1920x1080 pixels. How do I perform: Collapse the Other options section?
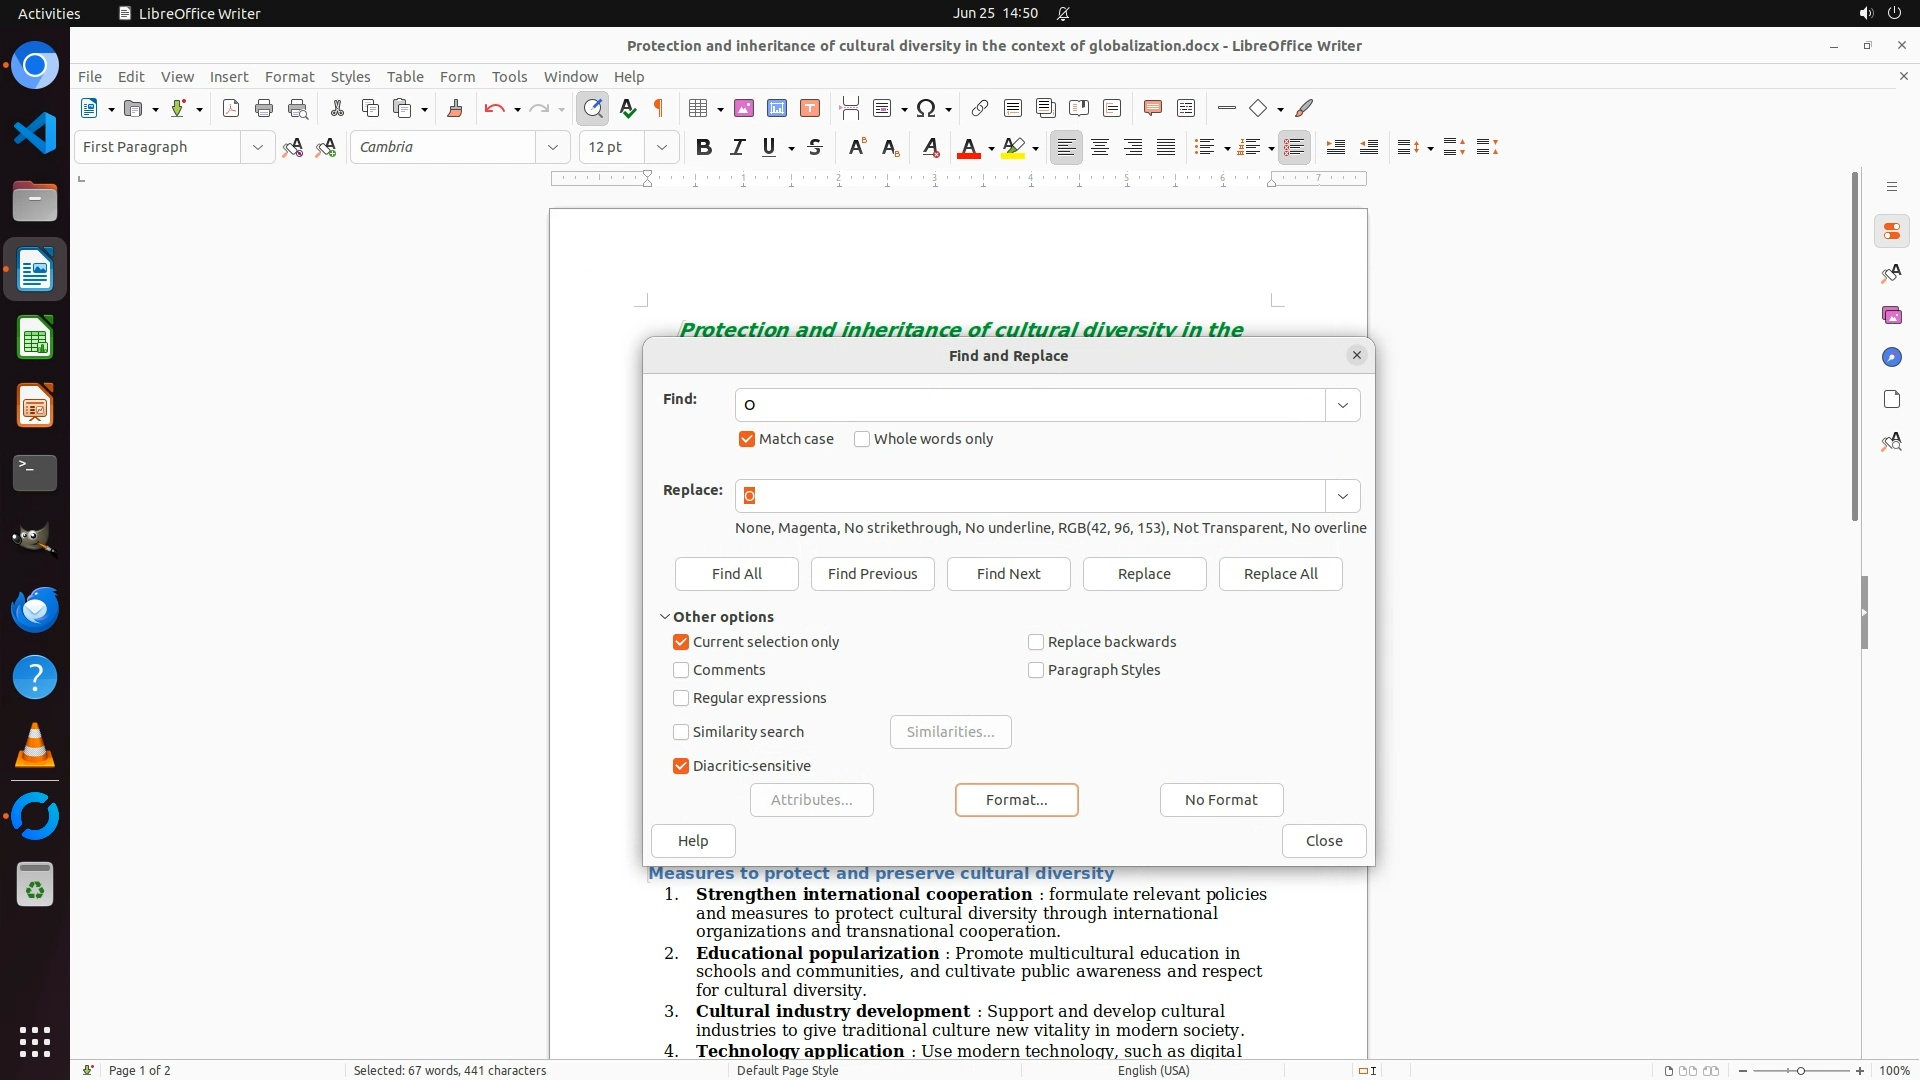[x=666, y=617]
